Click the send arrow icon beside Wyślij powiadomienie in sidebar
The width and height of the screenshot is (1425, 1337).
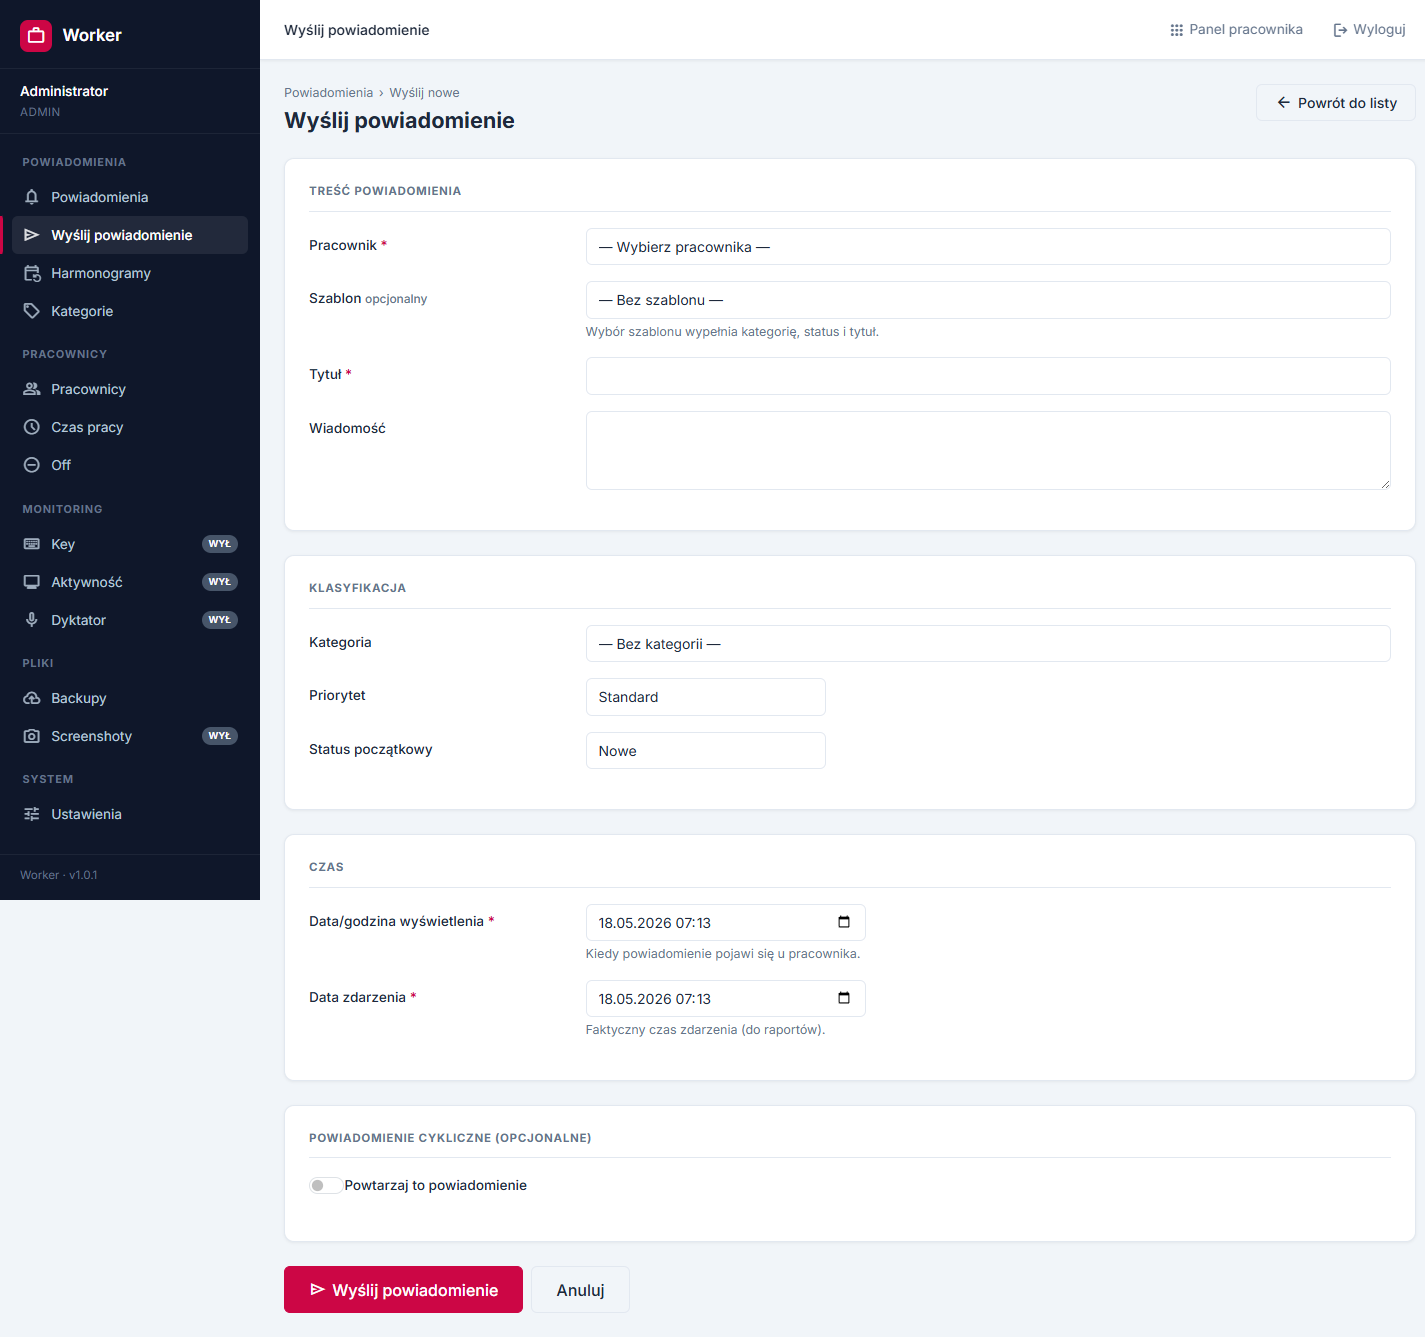point(32,235)
